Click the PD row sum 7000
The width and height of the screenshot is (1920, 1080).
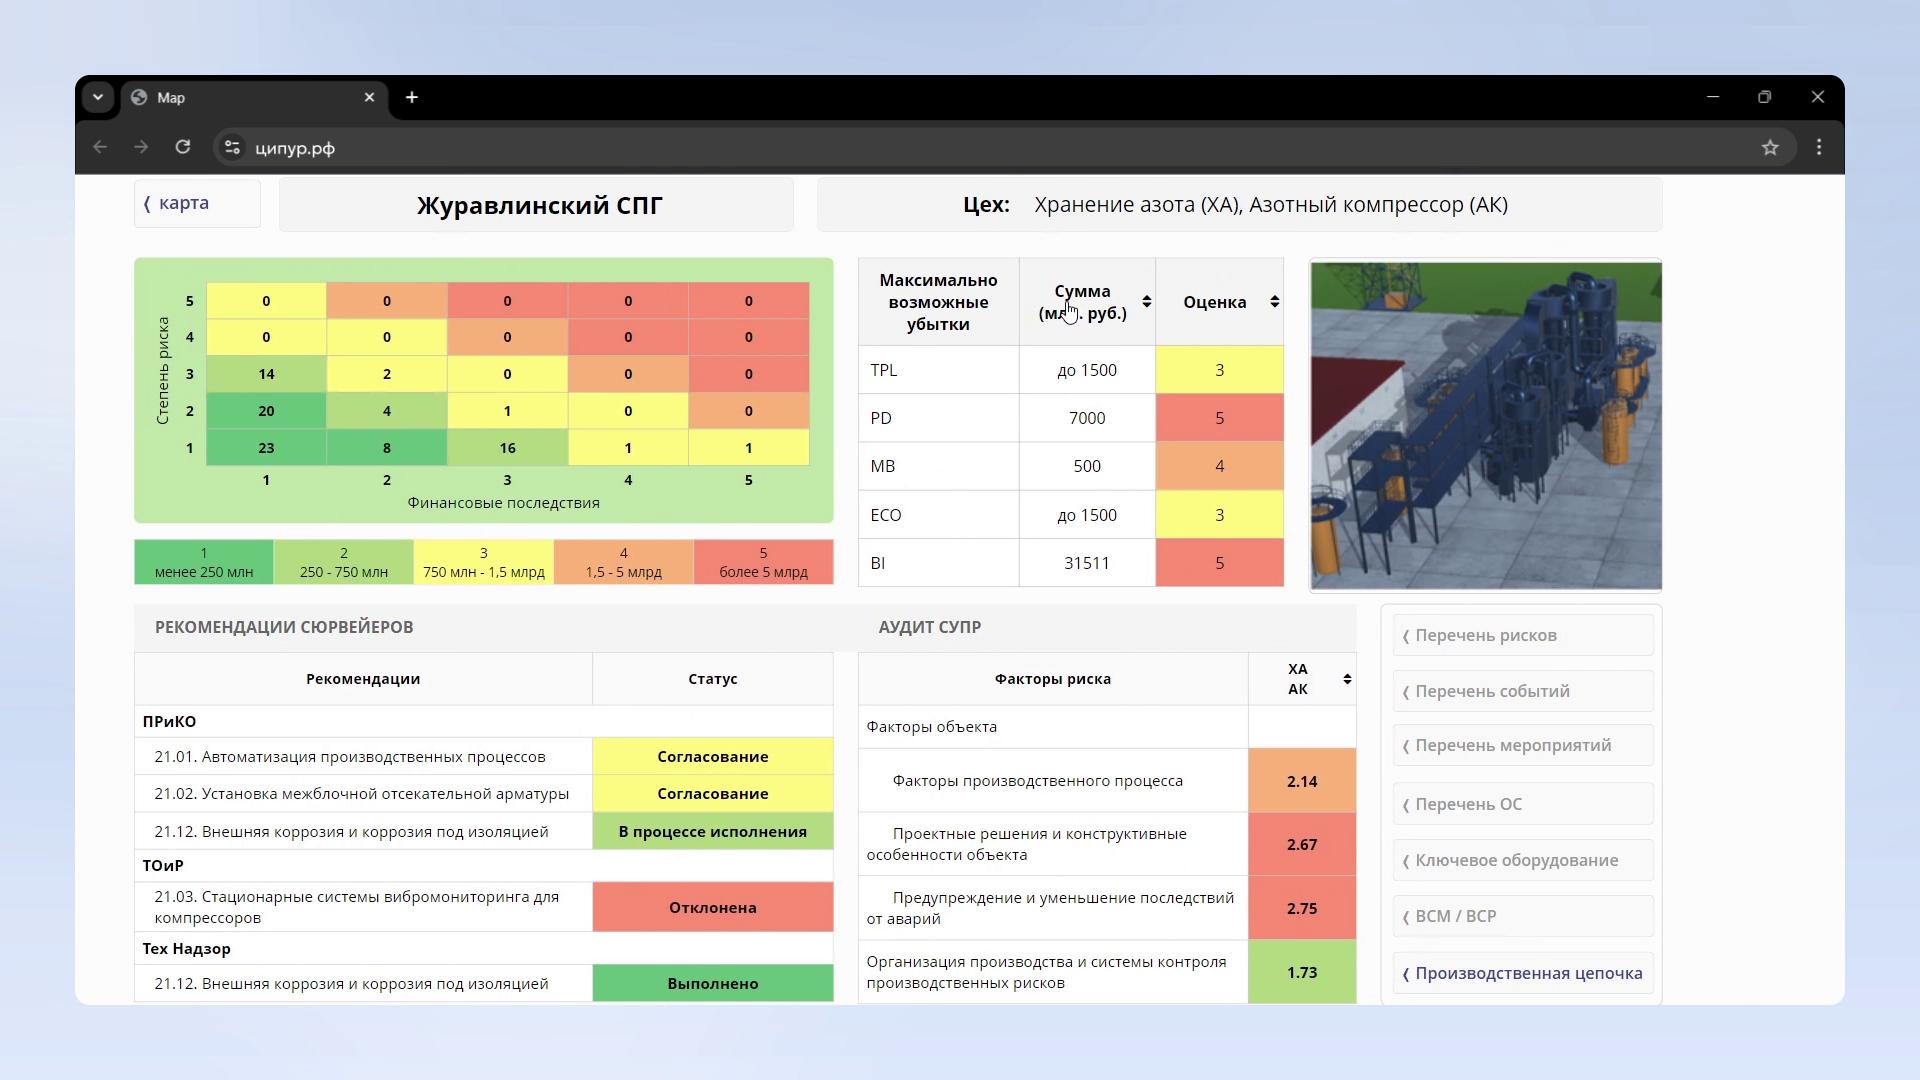pyautogui.click(x=1087, y=418)
